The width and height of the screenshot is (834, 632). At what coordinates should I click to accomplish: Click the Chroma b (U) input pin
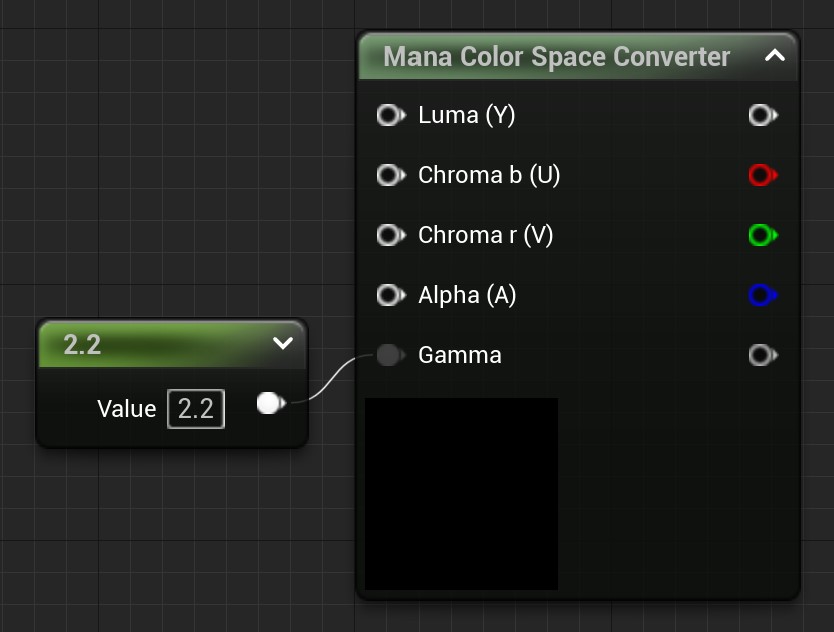(x=388, y=175)
